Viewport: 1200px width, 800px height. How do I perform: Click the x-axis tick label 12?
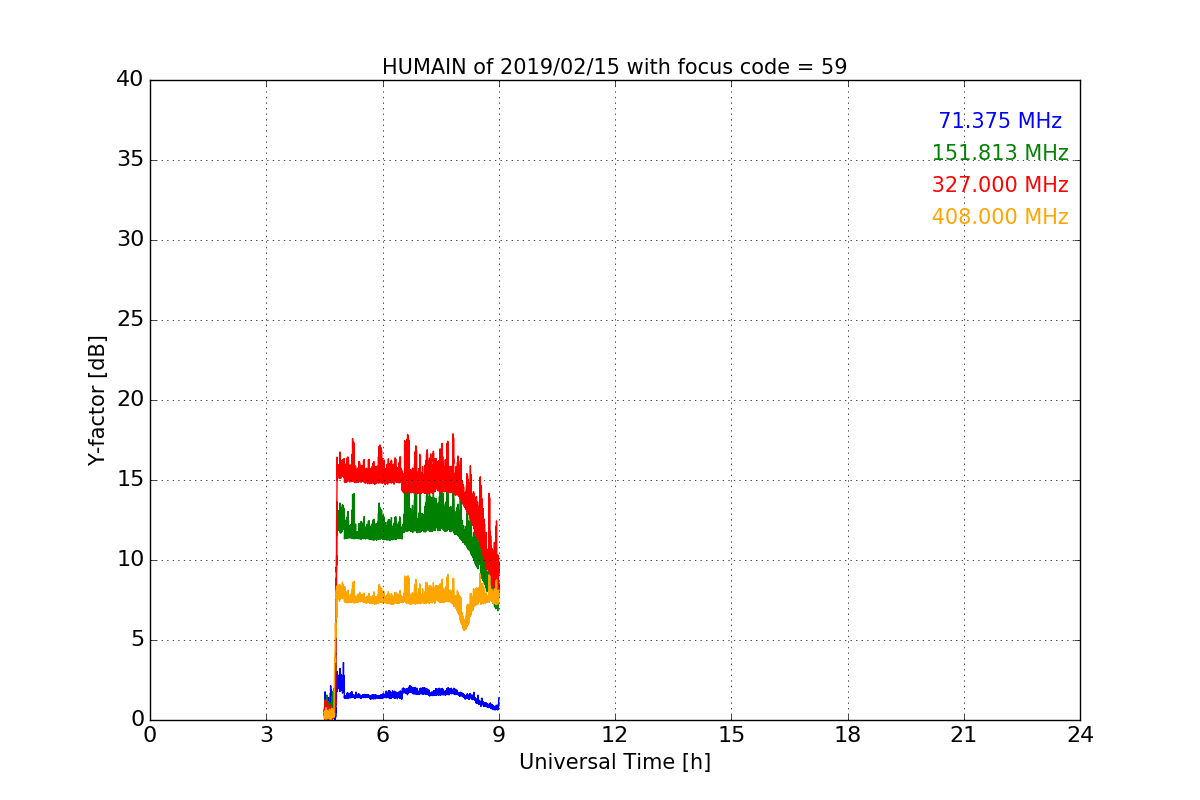click(x=615, y=735)
